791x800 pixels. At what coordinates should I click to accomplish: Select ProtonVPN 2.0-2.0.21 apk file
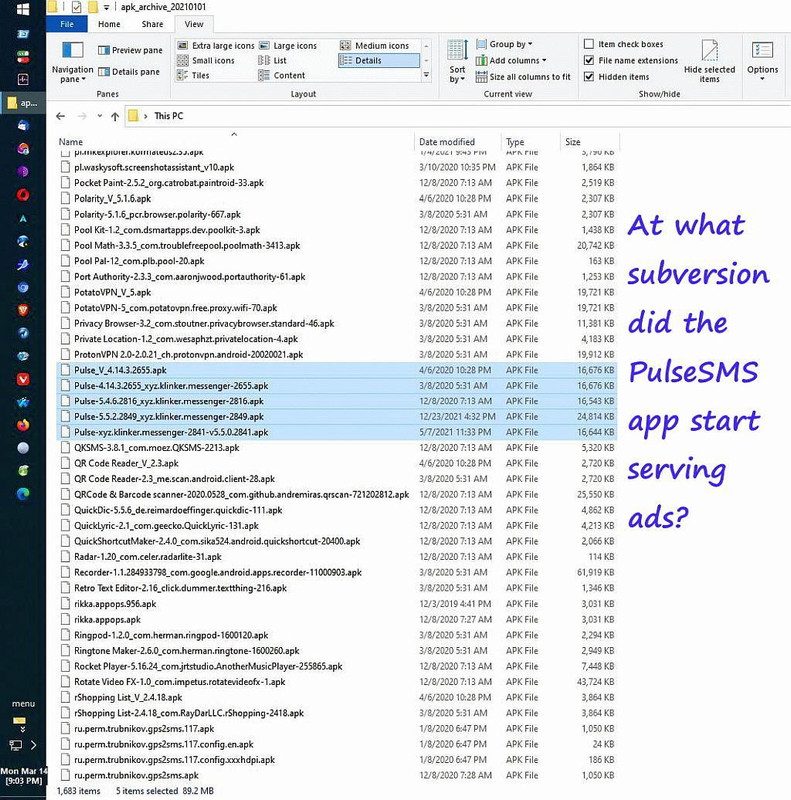[x=337, y=355]
